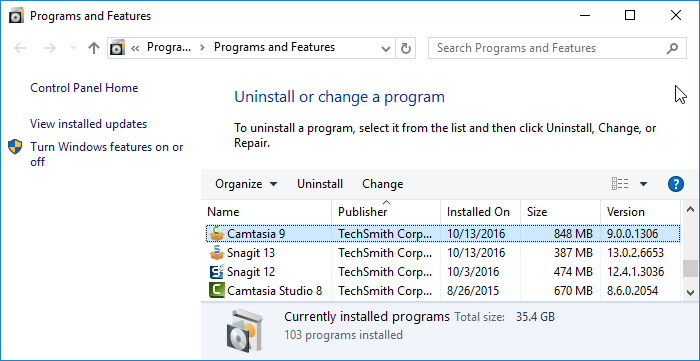The image size is (700, 361).
Task: Expand the hidden breadcrumb path chevrons
Action: click(135, 48)
